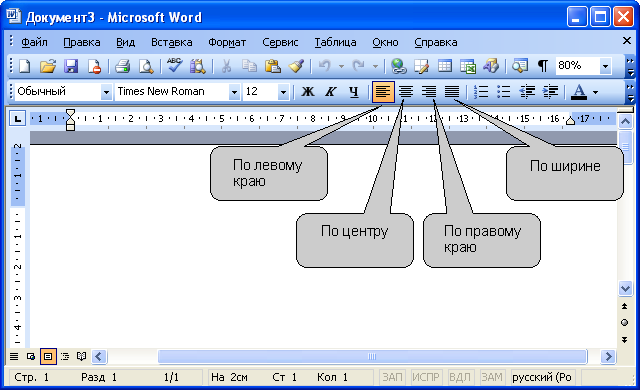Expand redo history dropdown arrow
This screenshot has width=640, height=390.
(375, 66)
